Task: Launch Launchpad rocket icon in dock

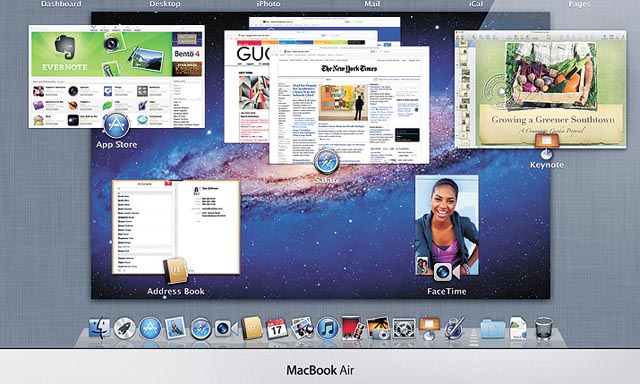Action: tap(124, 328)
